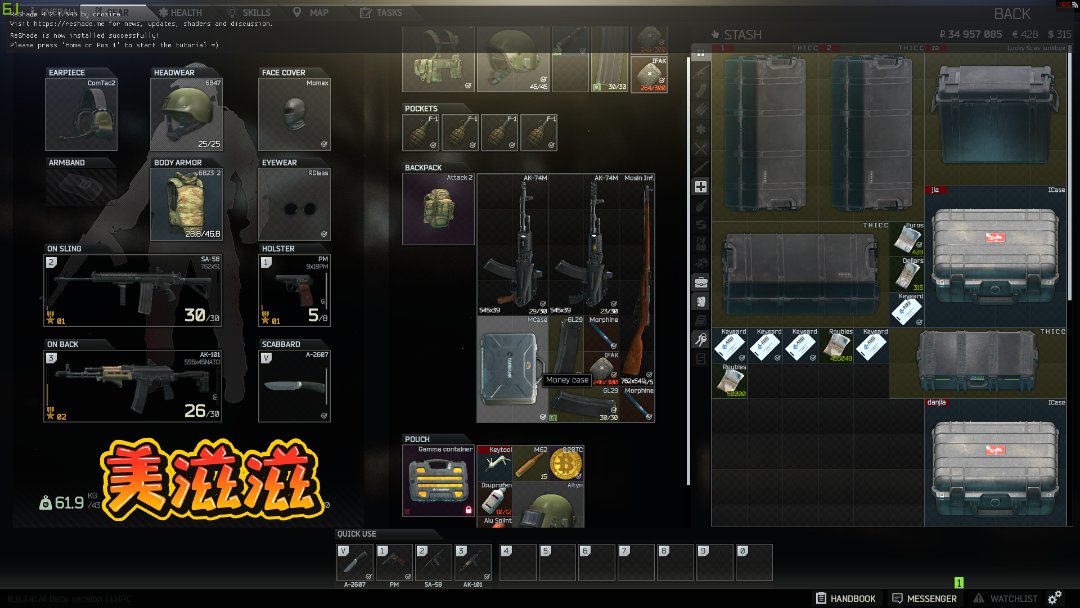The height and width of the screenshot is (608, 1080).
Task: Select the A-2607 knife in the Scabbard slot
Action: click(x=294, y=386)
